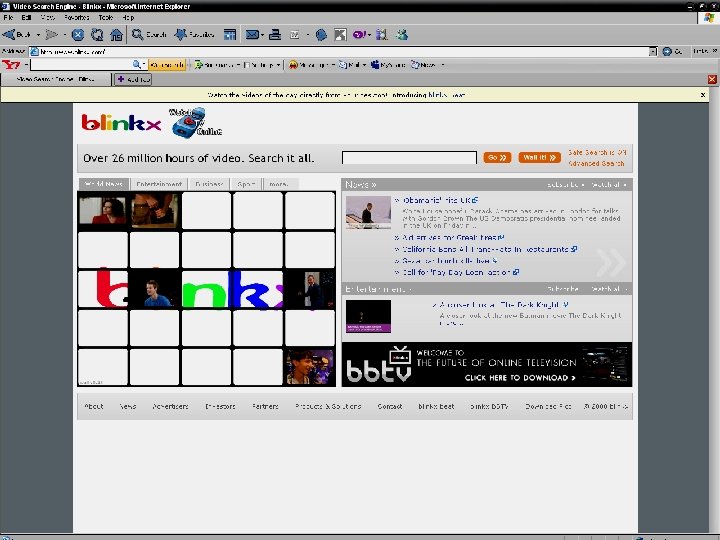Click the red Yahoo Y! toolbar logo
This screenshot has width=720, height=540.
[11, 65]
